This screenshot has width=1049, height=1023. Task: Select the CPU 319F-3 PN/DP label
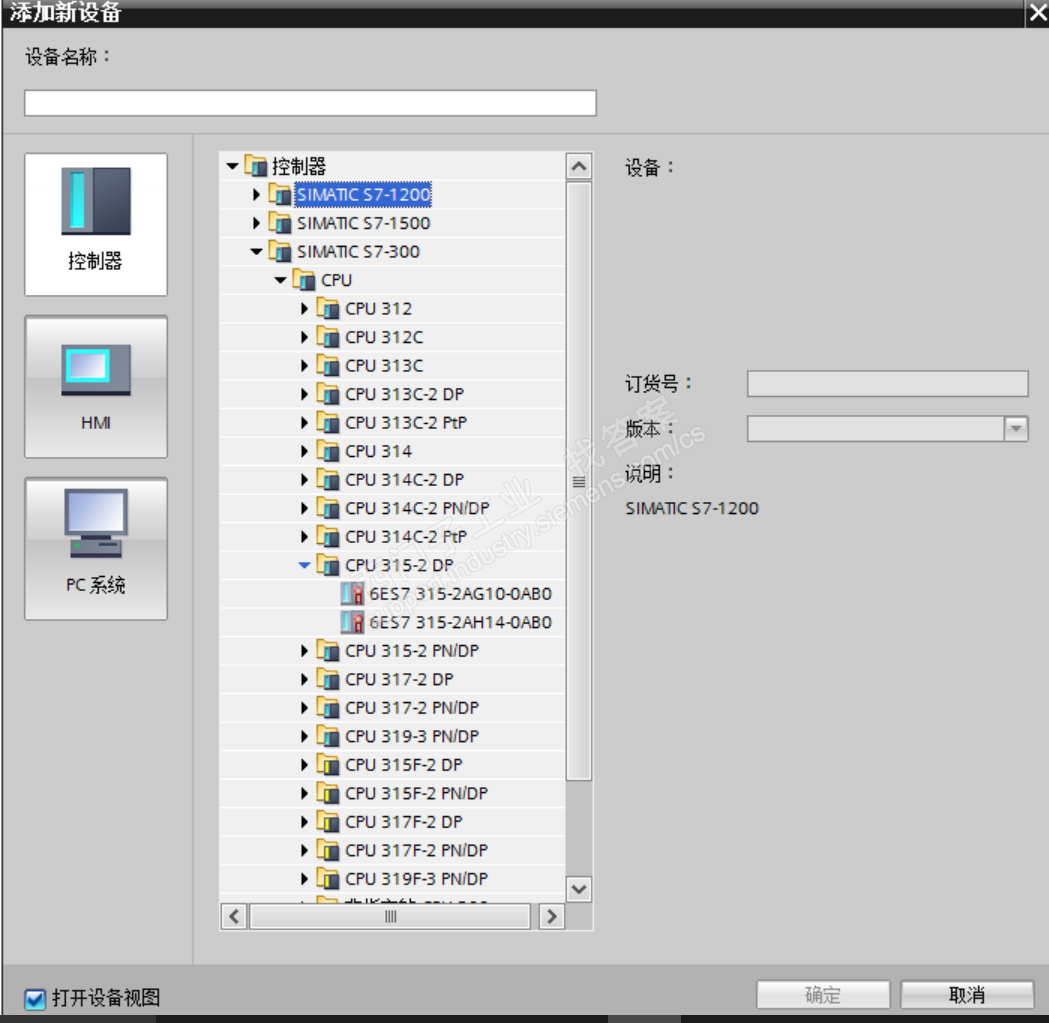tap(416, 878)
